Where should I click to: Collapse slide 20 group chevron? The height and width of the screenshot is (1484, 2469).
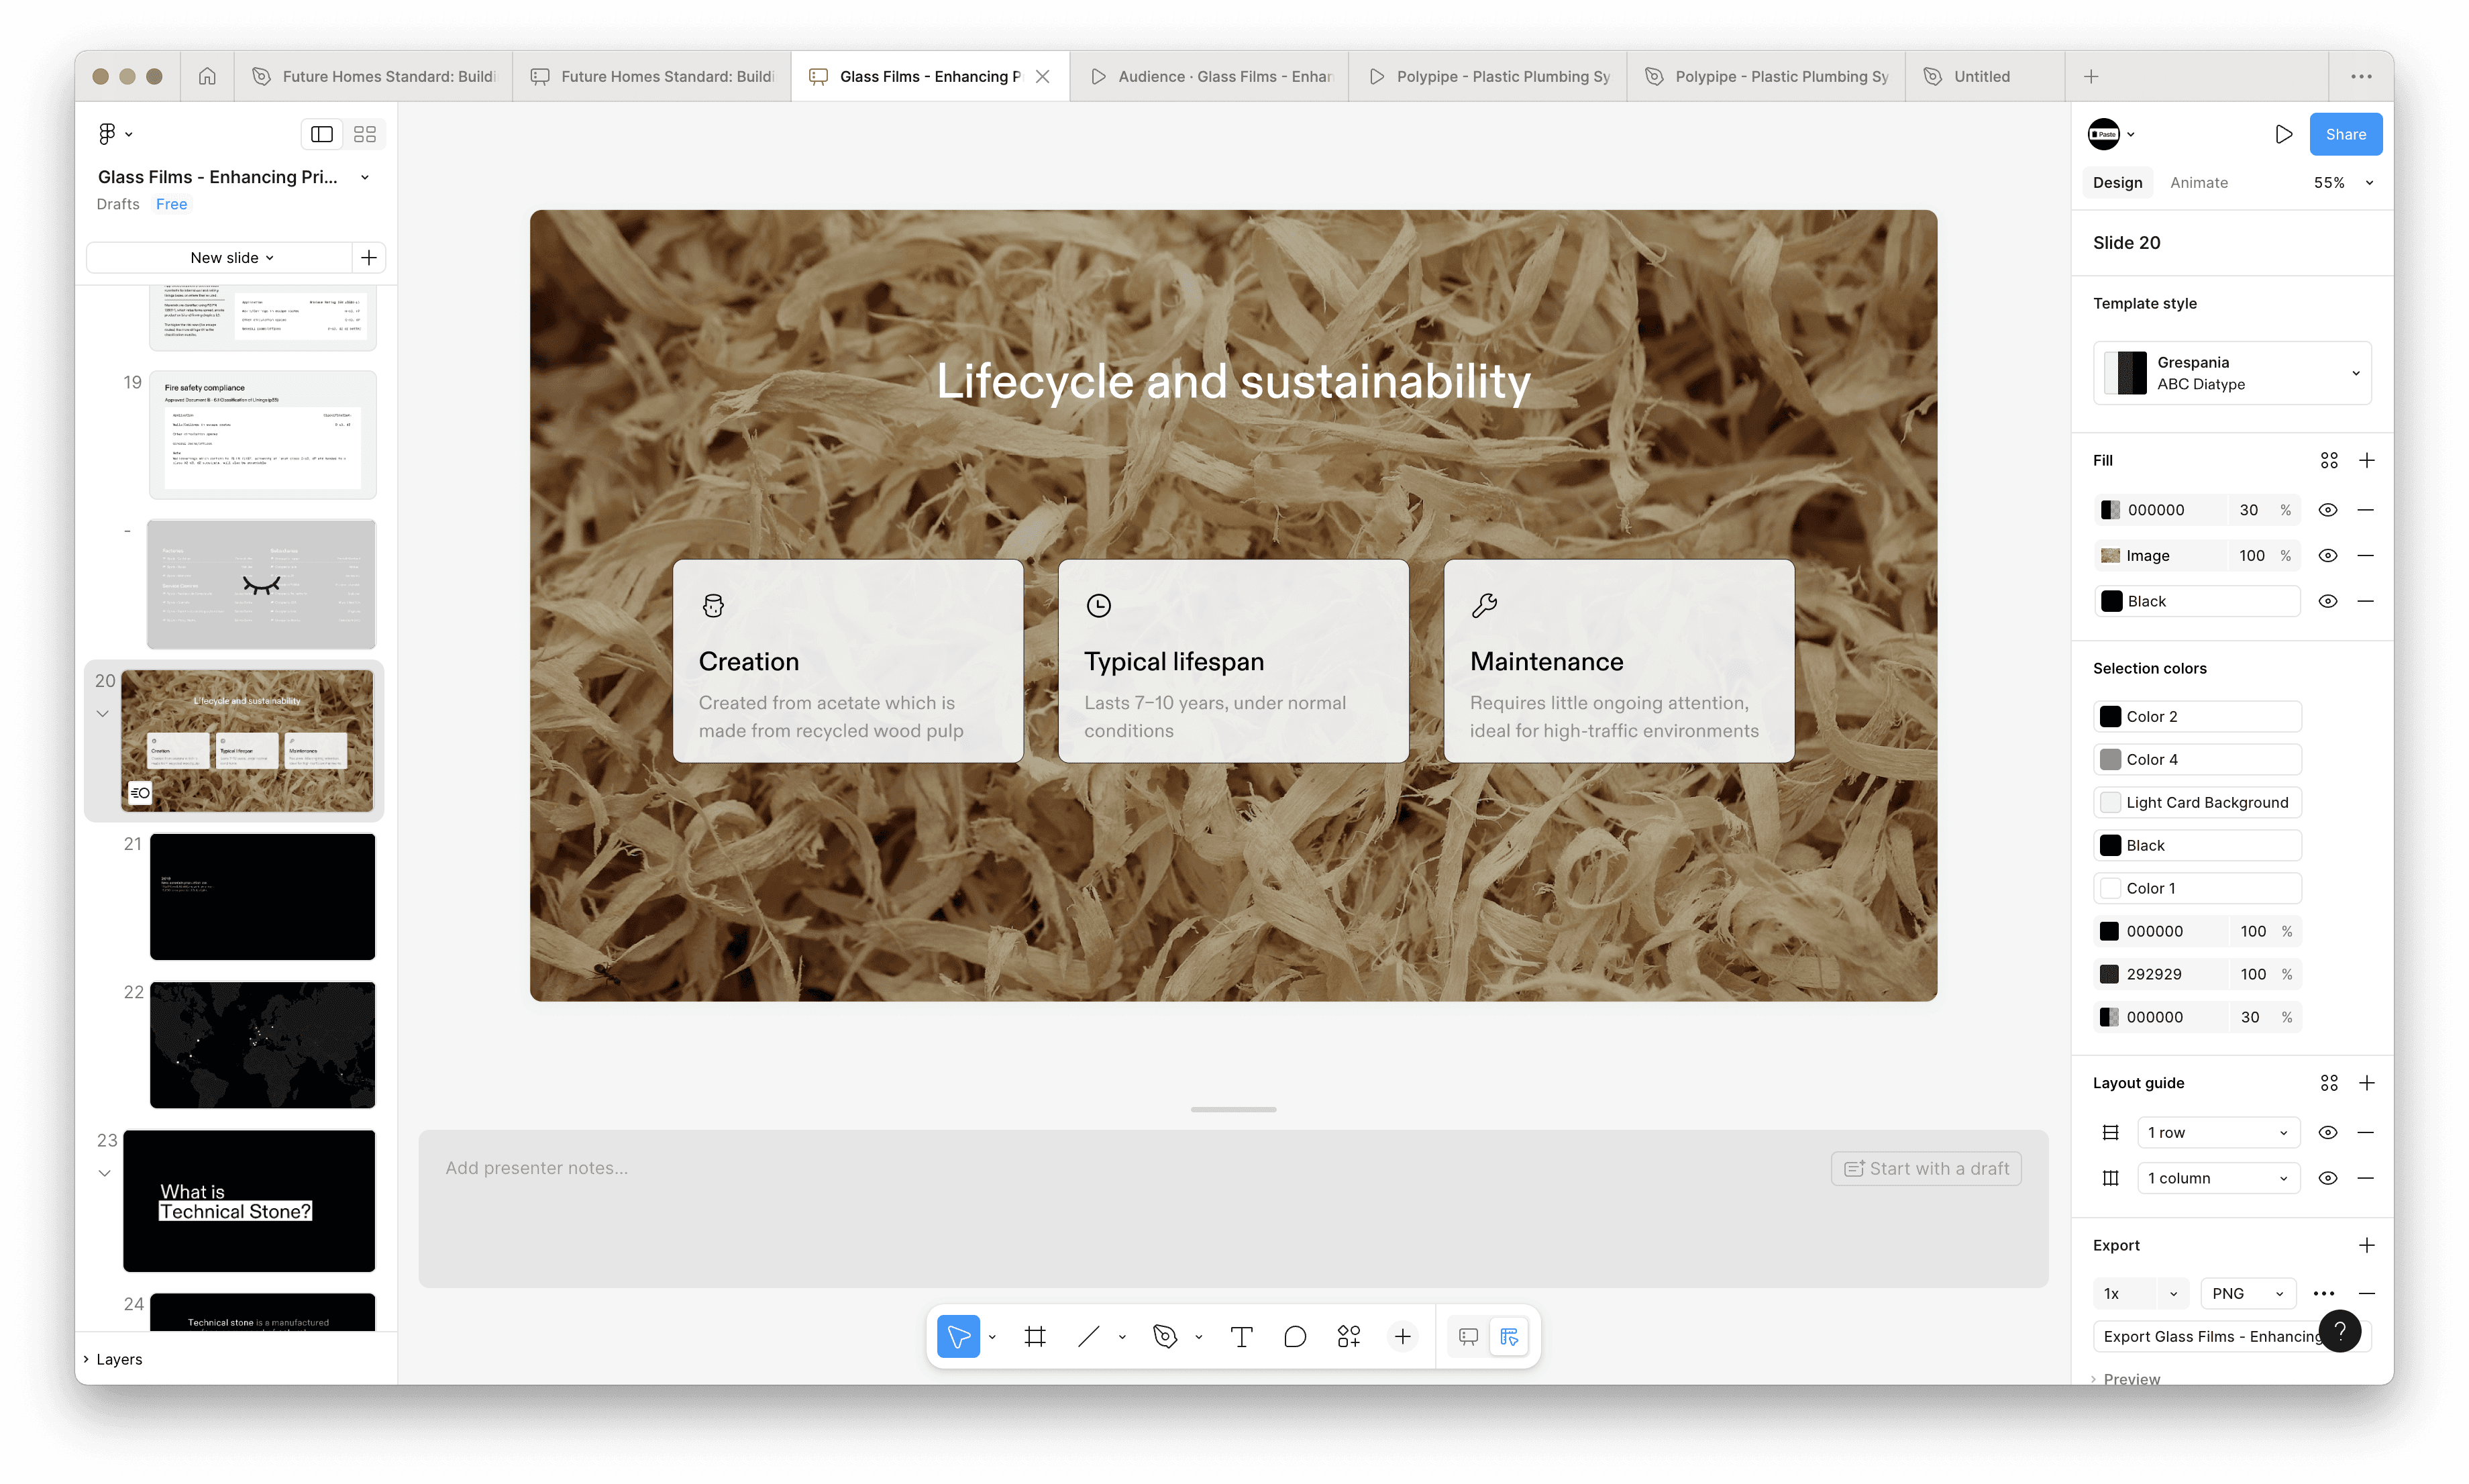point(102,714)
